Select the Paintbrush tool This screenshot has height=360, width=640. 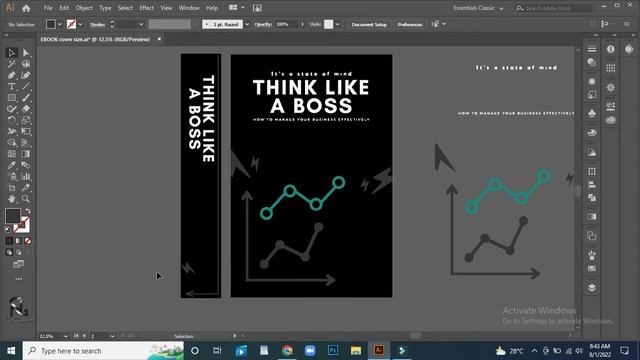click(26, 98)
